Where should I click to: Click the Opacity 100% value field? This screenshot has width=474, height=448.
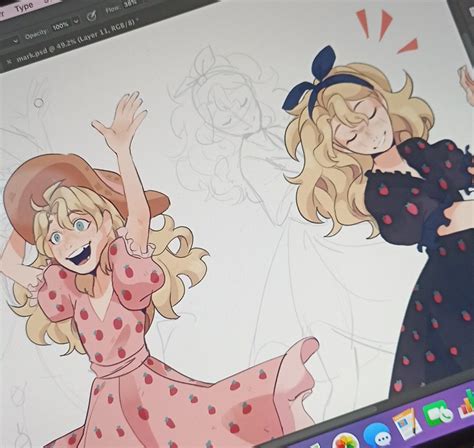[60, 26]
